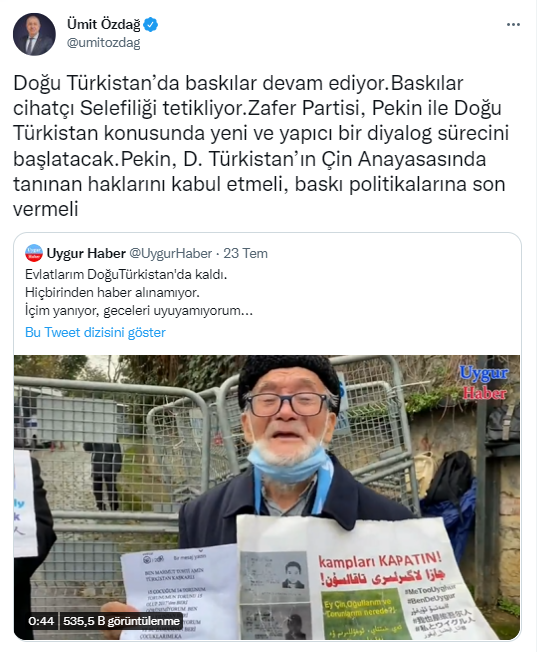The image size is (537, 652).
Task: Click the @UygurHaber handle
Action: point(171,253)
